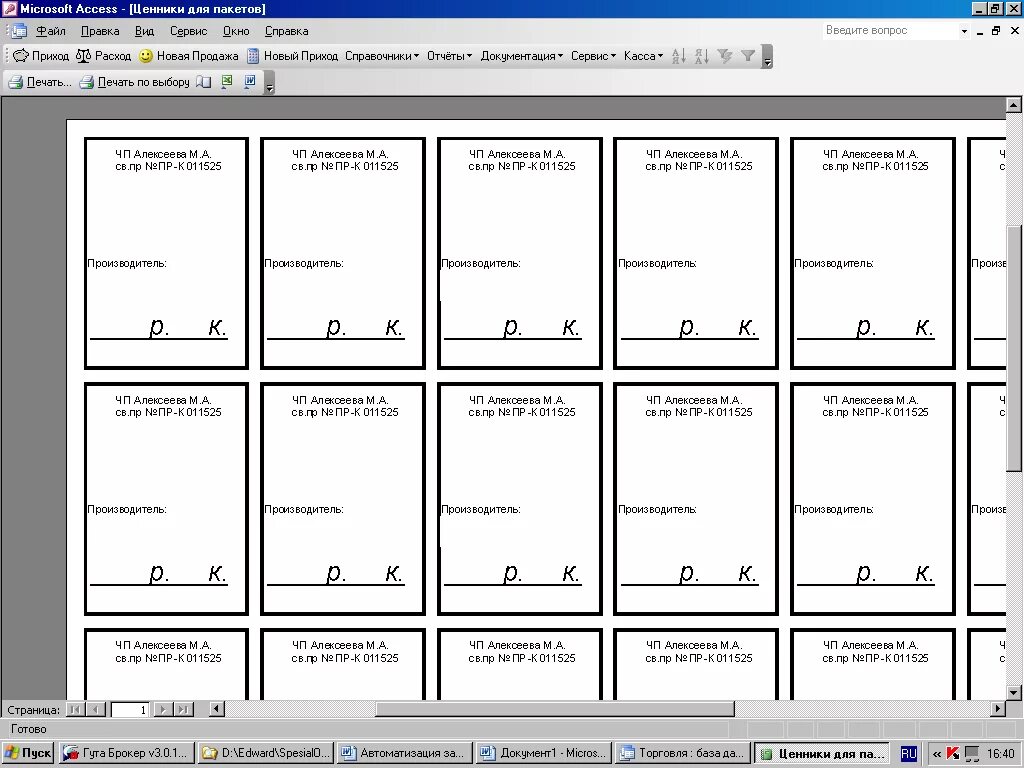1024x768 pixels.
Task: Click the open book preview icon
Action: pos(204,82)
